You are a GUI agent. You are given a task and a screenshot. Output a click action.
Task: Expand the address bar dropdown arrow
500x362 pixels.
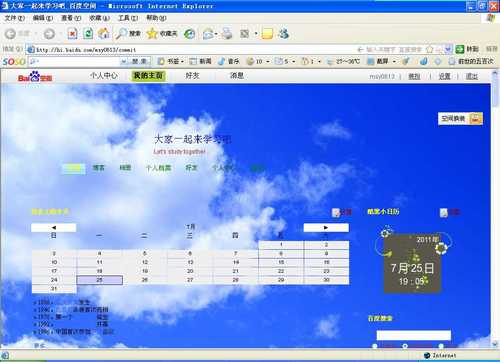[448, 50]
